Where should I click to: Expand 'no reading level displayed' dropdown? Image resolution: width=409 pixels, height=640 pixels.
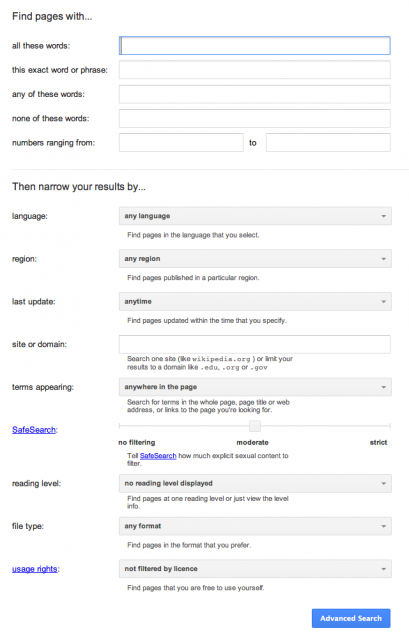[x=255, y=483]
